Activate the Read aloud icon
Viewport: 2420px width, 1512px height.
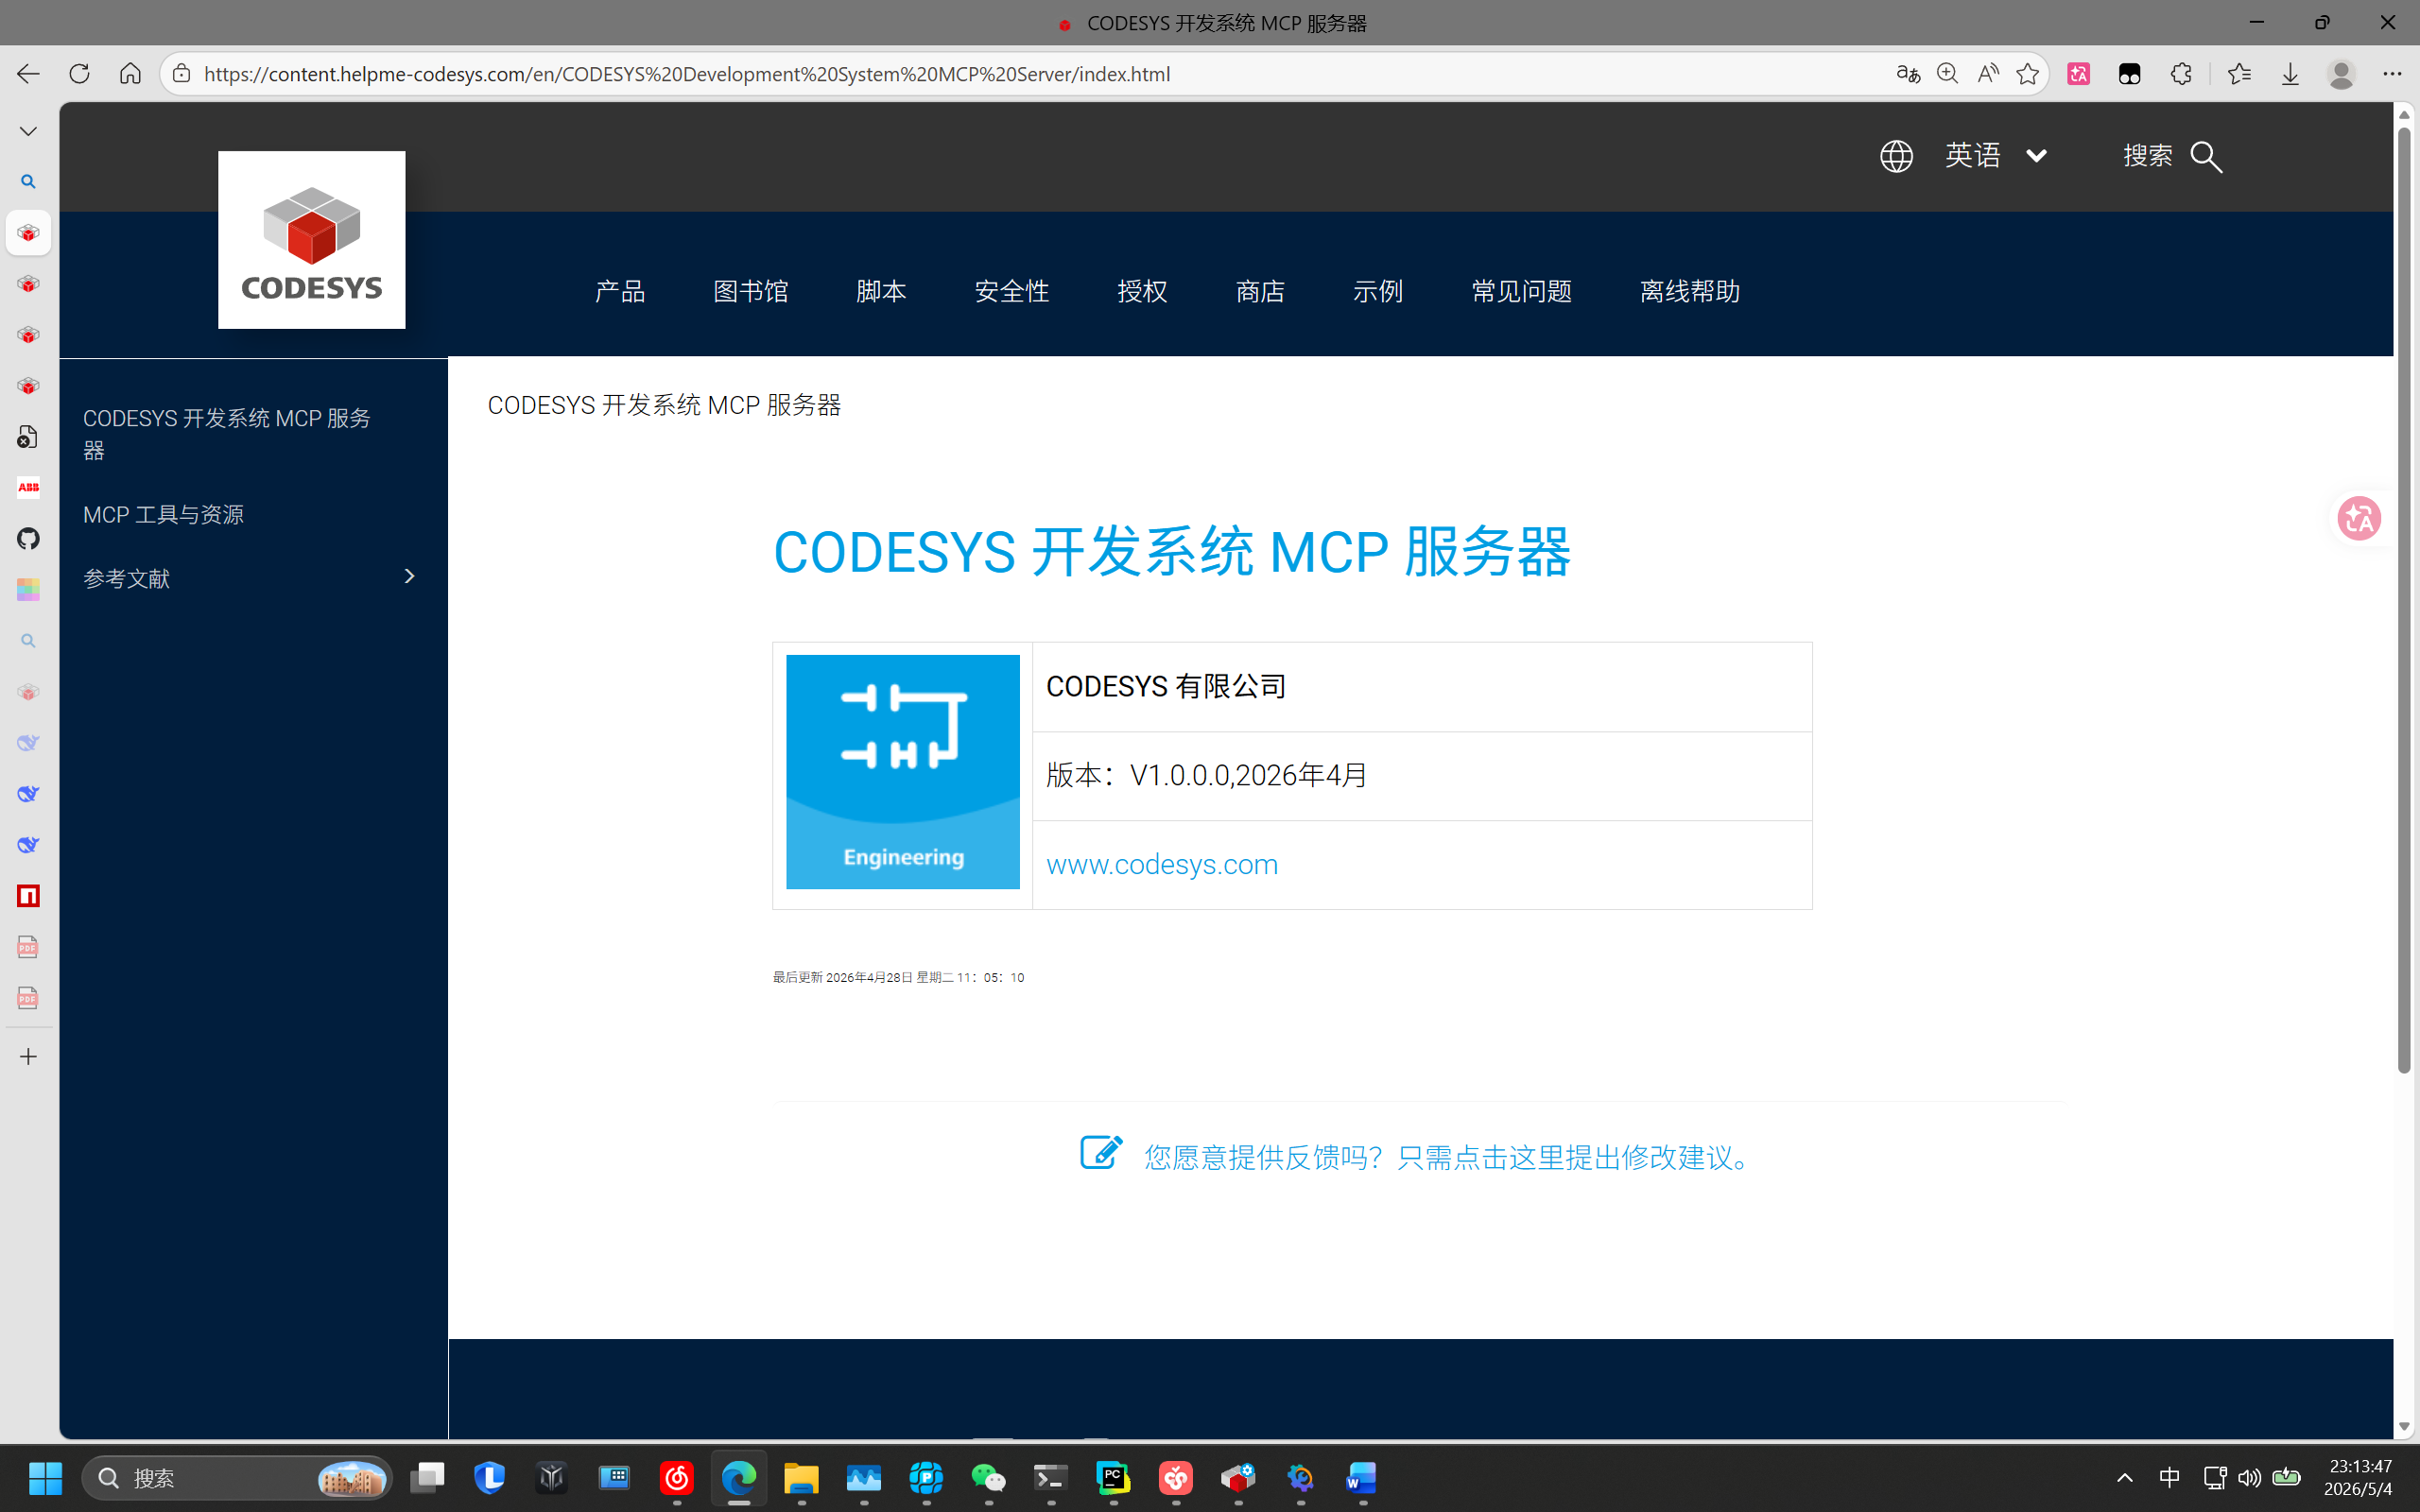click(x=1987, y=74)
